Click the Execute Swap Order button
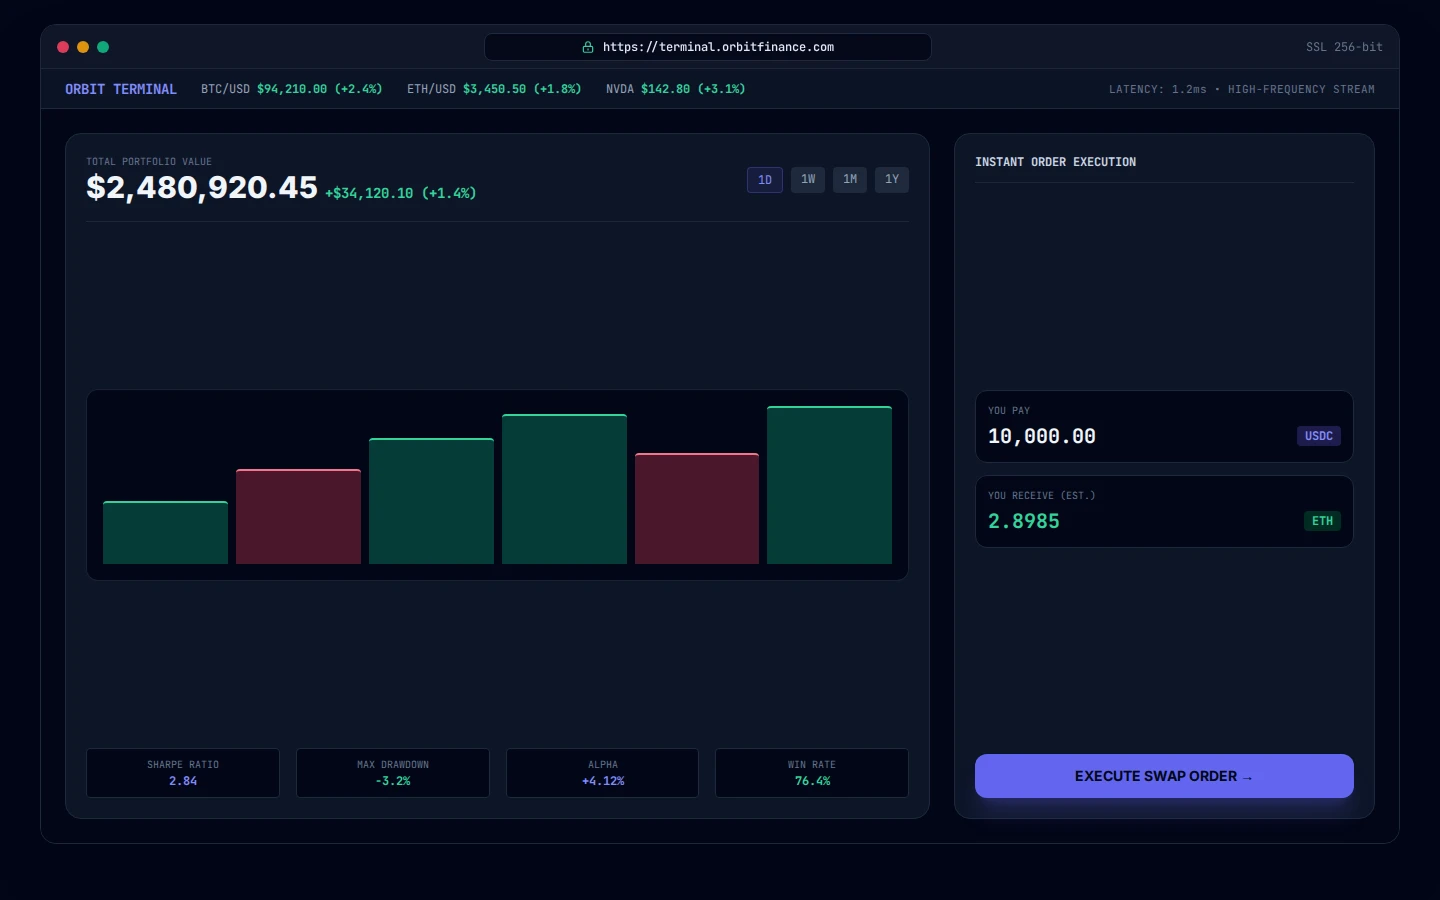The height and width of the screenshot is (900, 1440). pyautogui.click(x=1164, y=776)
